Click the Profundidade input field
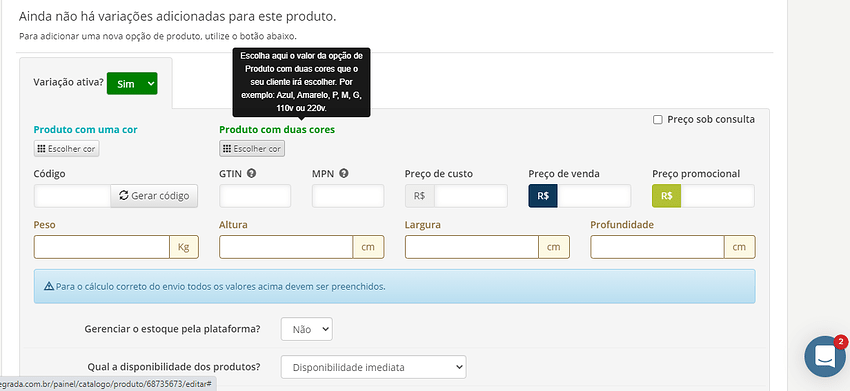Screen dimensions: 850x391 [x=657, y=247]
